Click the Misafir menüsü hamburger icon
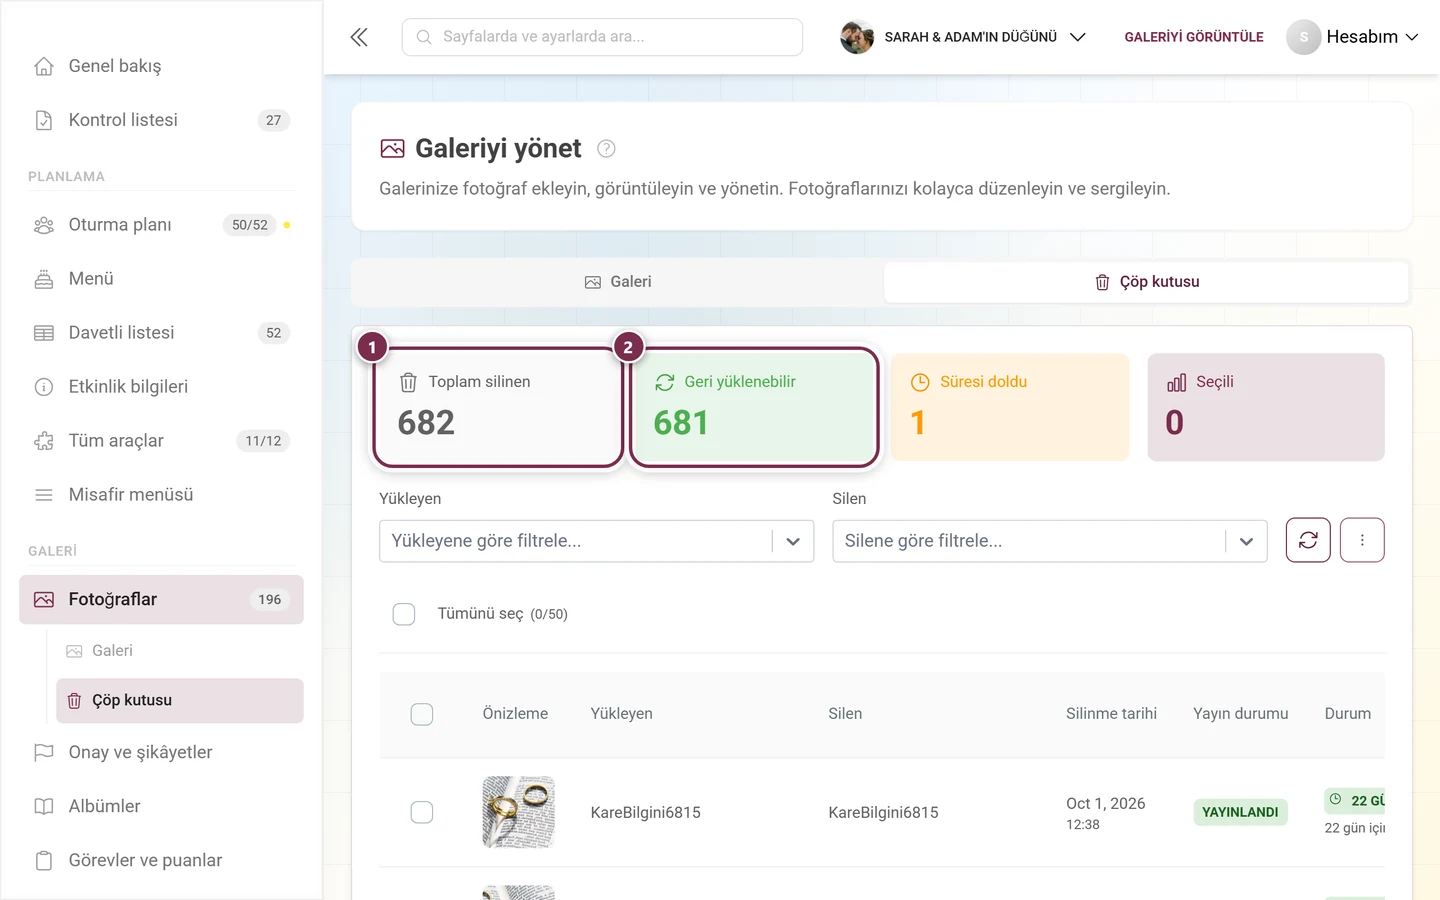The height and width of the screenshot is (900, 1440). tap(44, 495)
